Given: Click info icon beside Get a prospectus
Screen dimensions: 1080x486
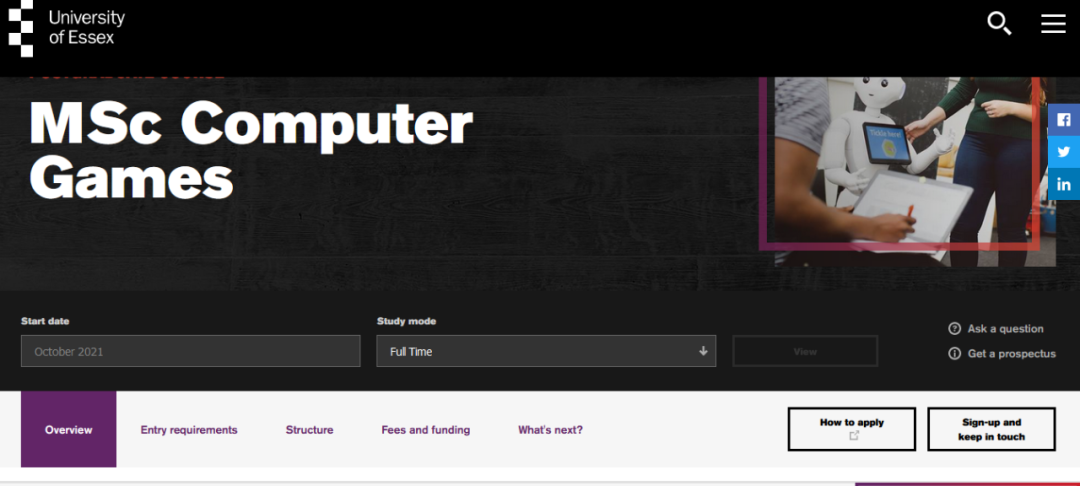Looking at the screenshot, I should [x=955, y=354].
